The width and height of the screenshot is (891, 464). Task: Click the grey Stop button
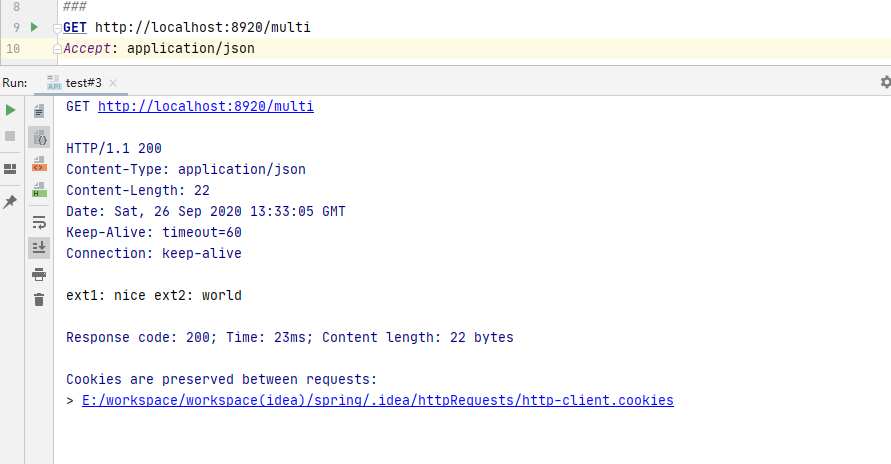point(11,136)
